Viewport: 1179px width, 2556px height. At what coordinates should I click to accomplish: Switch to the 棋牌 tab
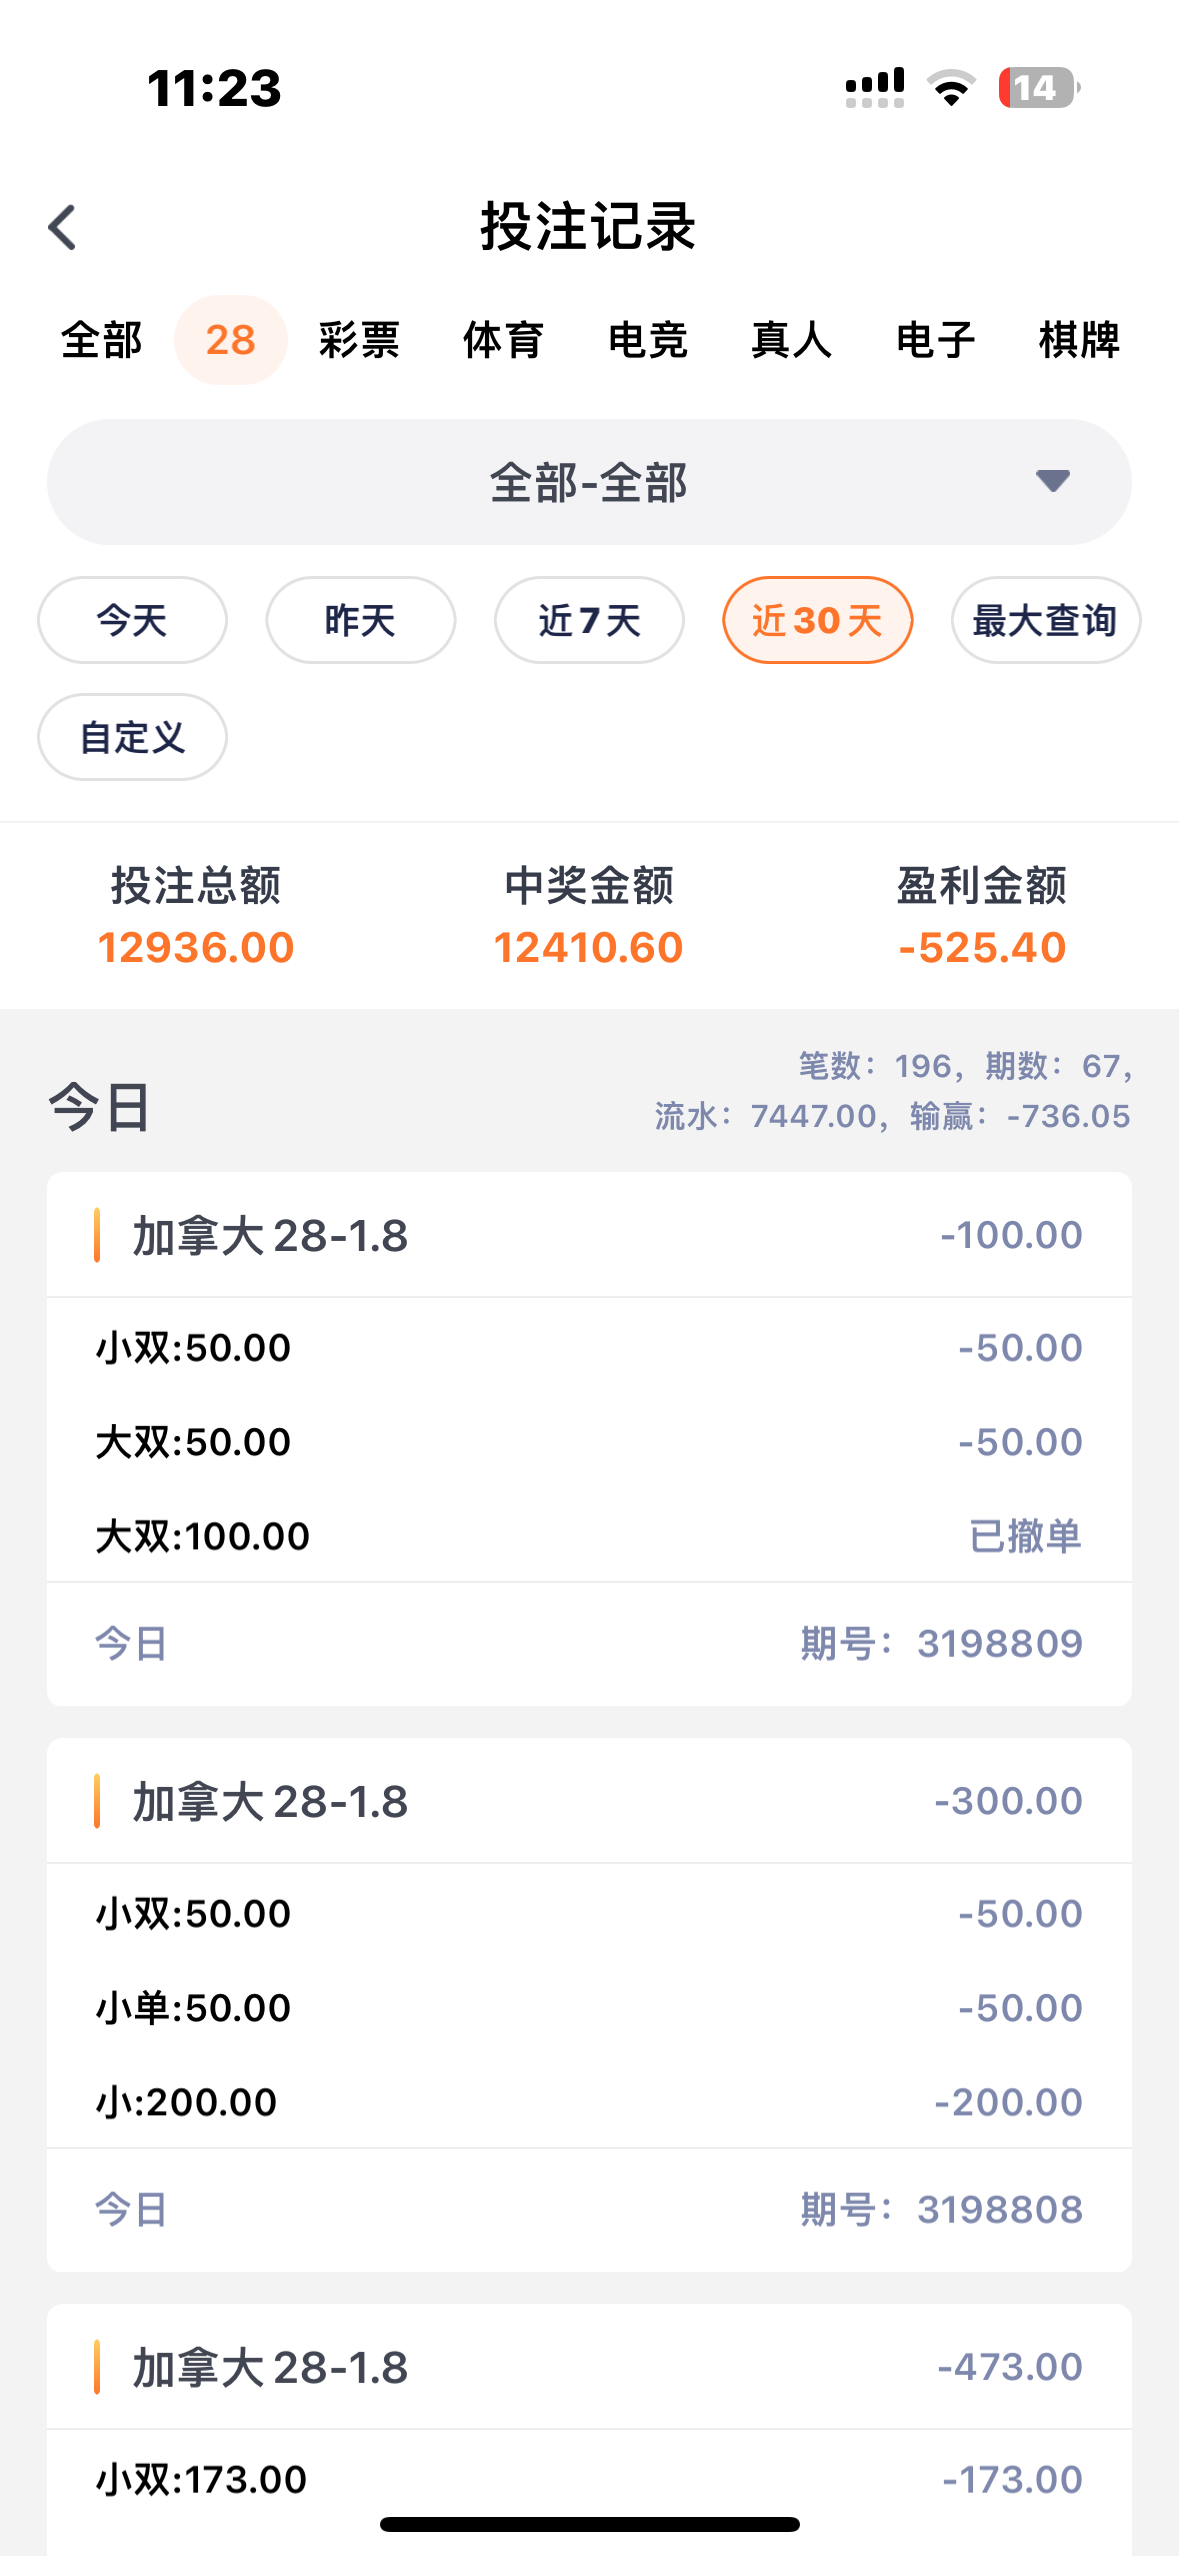coord(1079,340)
